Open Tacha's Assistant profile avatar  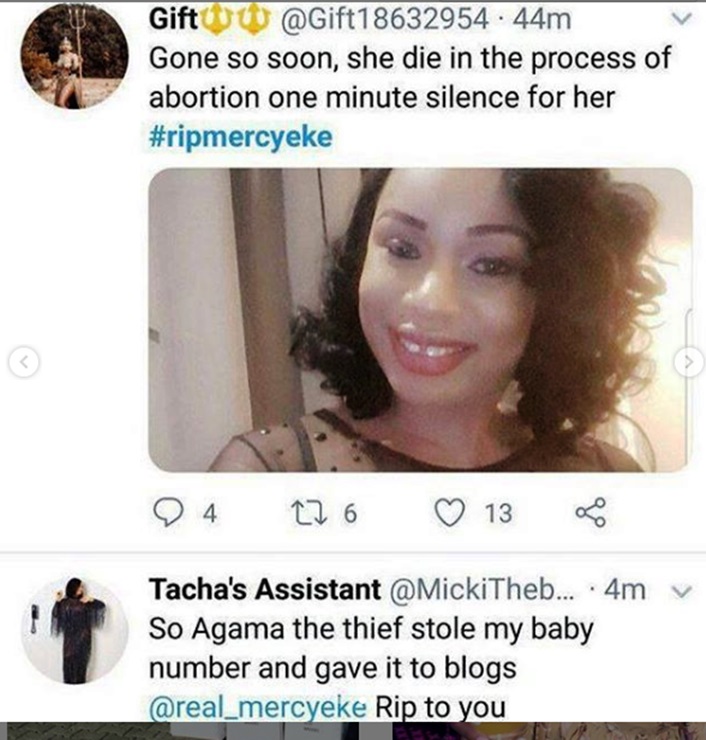(74, 628)
